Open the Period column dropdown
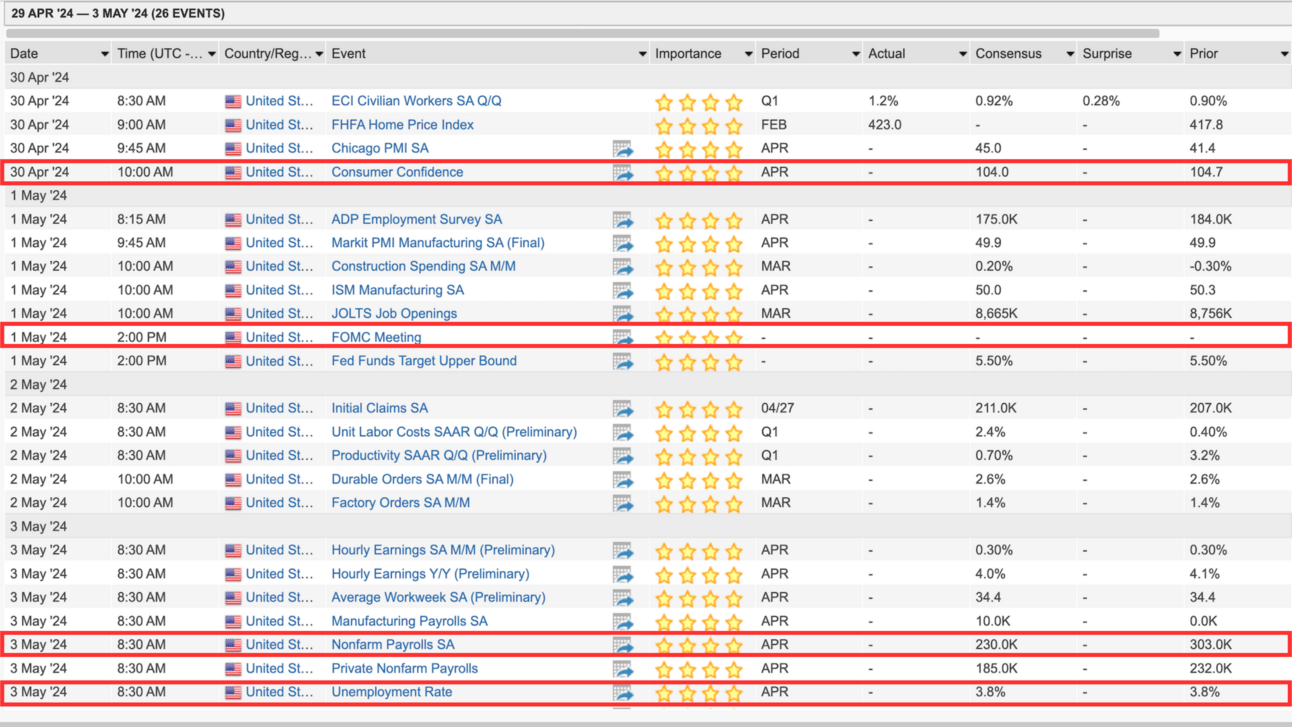This screenshot has width=1292, height=727. point(856,54)
